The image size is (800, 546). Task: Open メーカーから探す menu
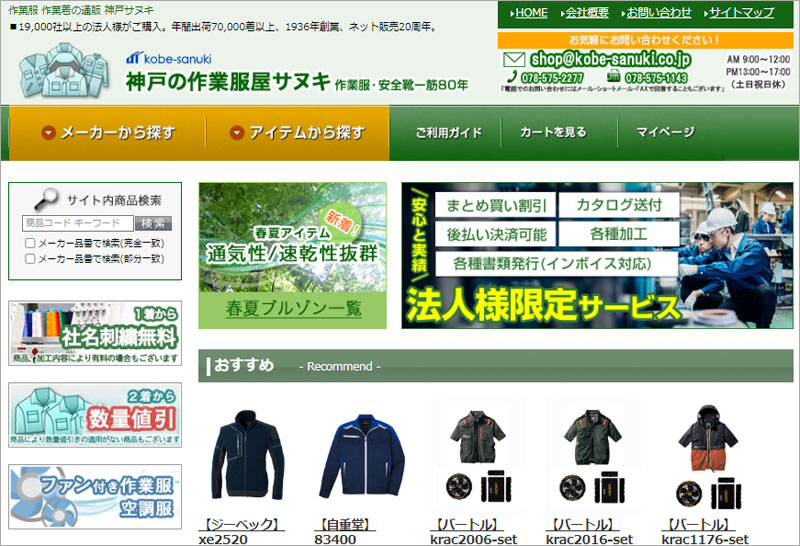pyautogui.click(x=108, y=133)
